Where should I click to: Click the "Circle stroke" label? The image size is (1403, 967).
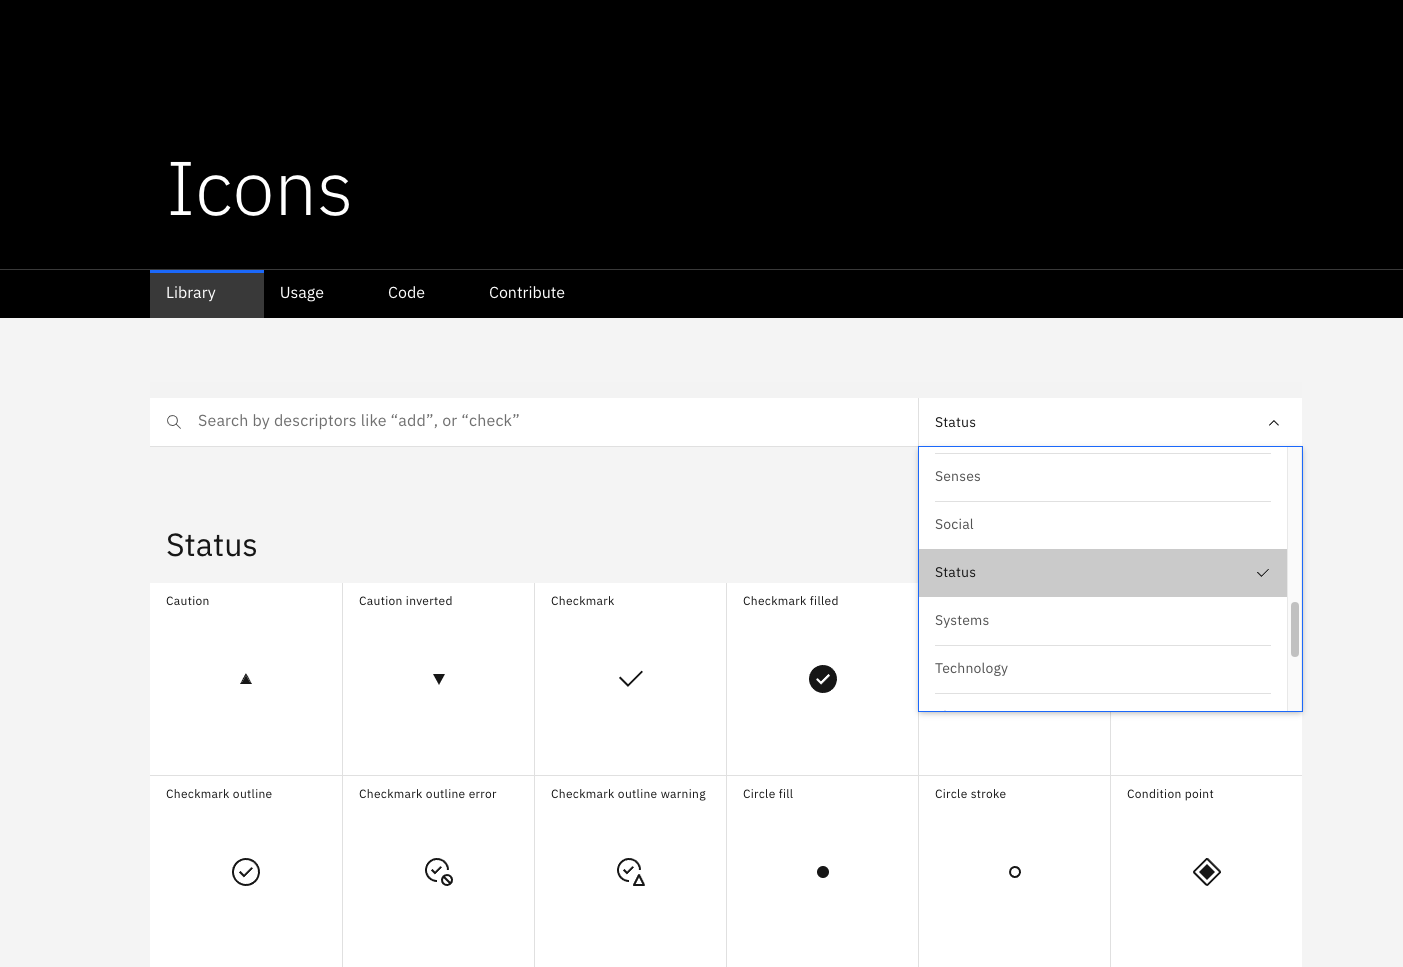970,794
